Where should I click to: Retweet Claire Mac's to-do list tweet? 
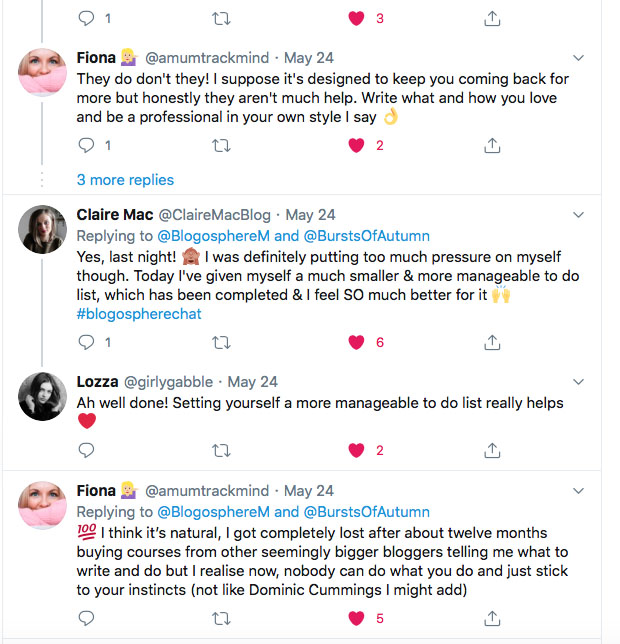point(221,342)
